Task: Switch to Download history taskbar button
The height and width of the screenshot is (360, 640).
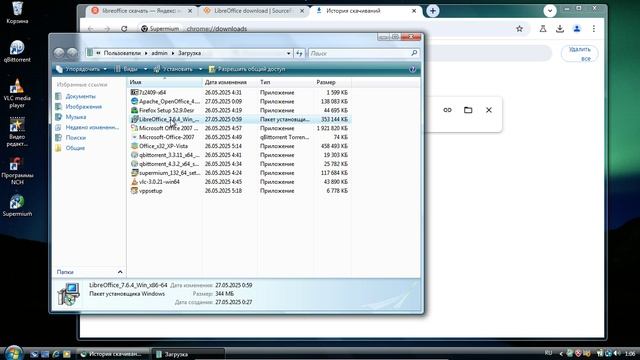Action: (113, 354)
